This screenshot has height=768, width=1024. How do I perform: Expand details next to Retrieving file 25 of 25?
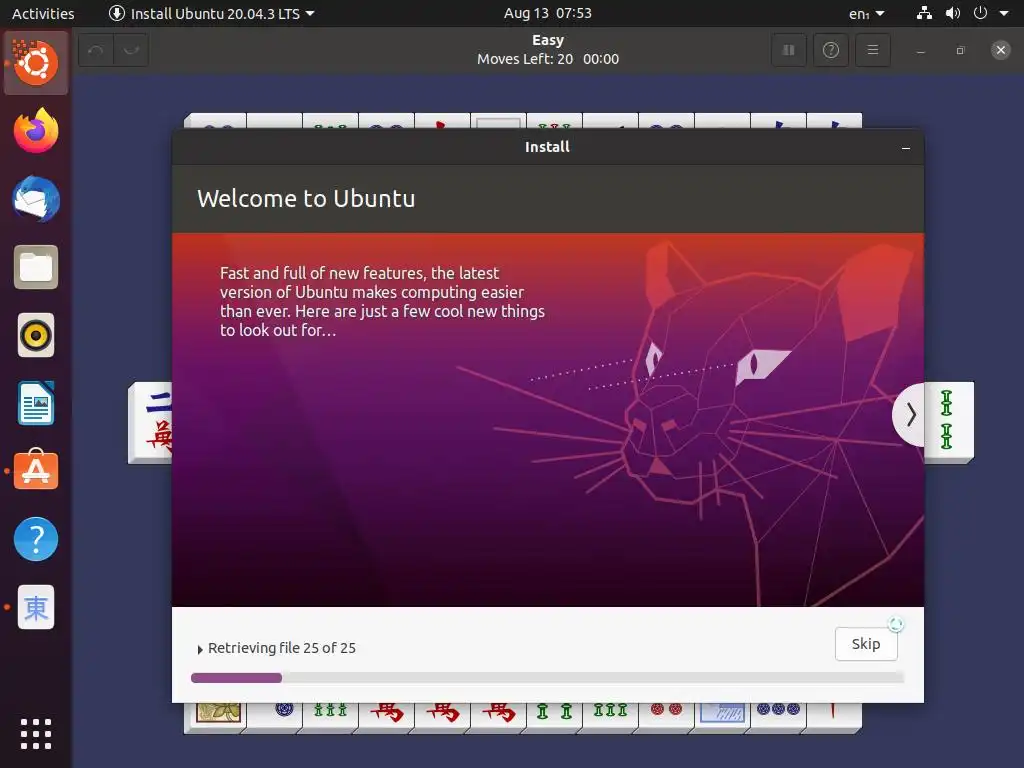[200, 649]
